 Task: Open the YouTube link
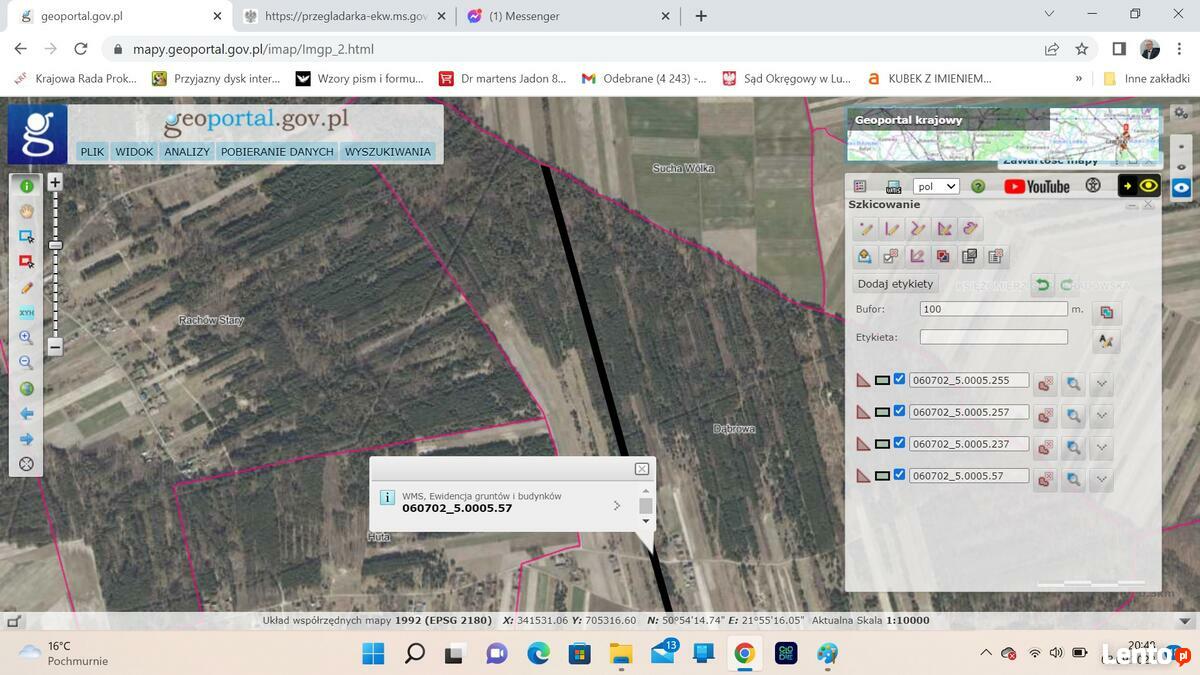1036,186
